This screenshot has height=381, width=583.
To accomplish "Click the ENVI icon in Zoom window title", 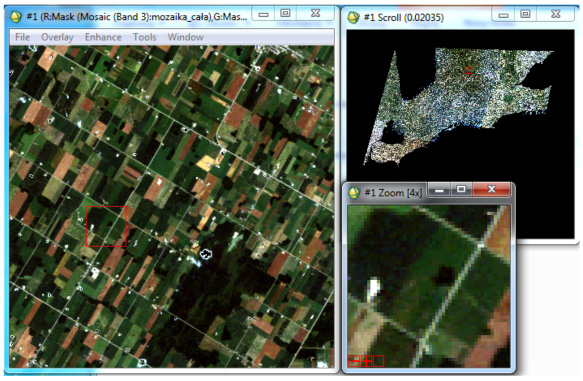I will click(354, 193).
